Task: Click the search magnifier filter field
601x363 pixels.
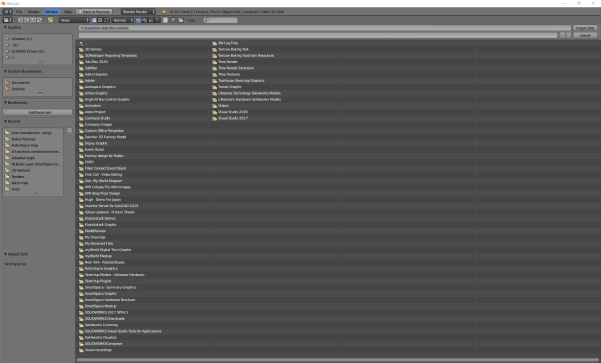Action: click(220, 20)
